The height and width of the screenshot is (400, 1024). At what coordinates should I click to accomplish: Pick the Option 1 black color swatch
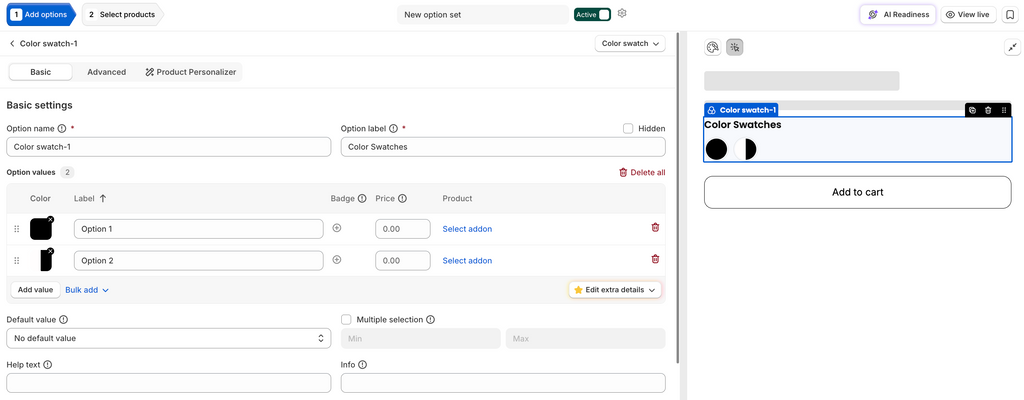coord(40,229)
